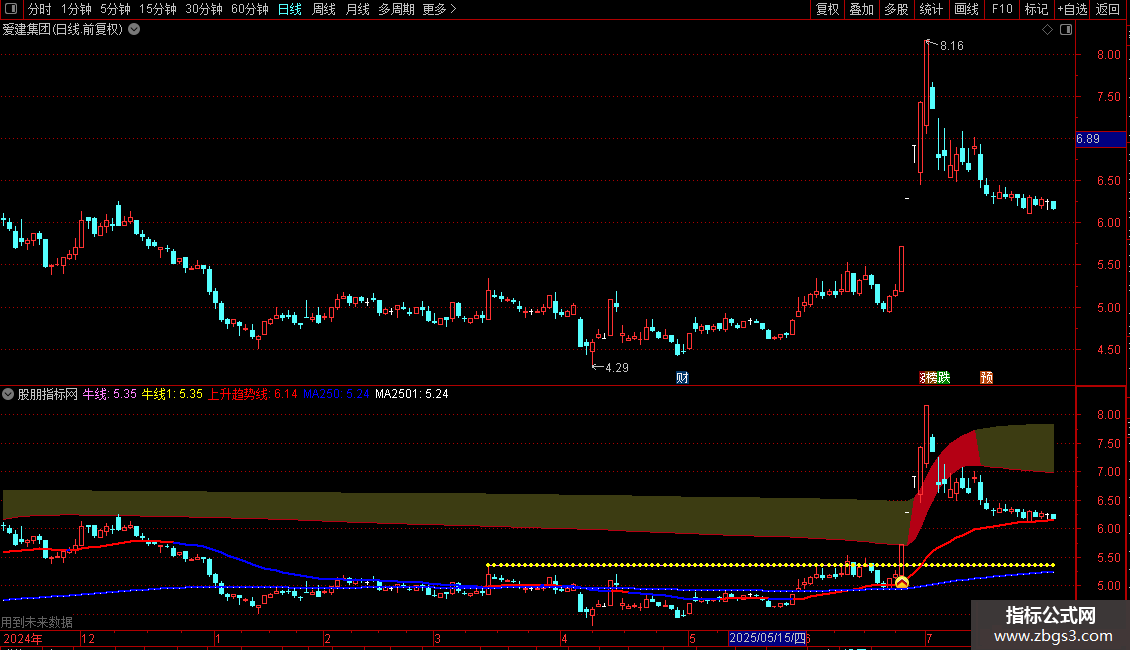Open the 股朋指标网 indicator dropdown arrow

pyautogui.click(x=8, y=394)
